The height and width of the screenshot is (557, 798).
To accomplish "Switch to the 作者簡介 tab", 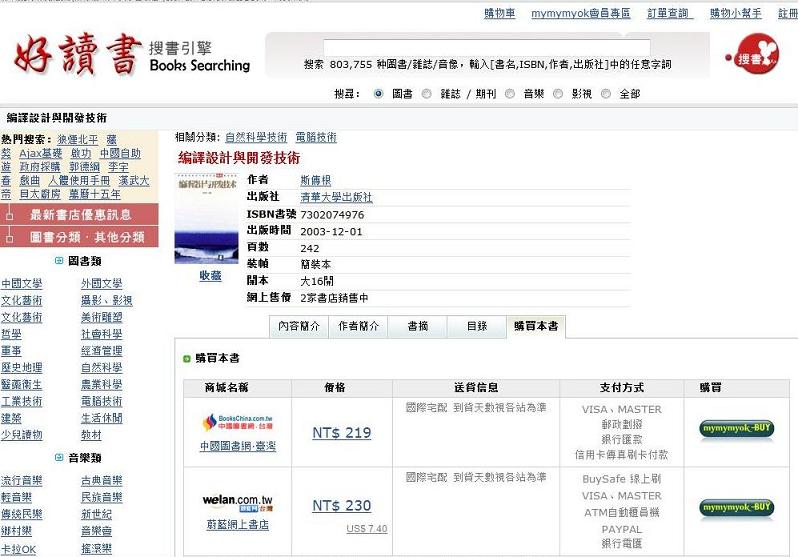I will coord(358,326).
